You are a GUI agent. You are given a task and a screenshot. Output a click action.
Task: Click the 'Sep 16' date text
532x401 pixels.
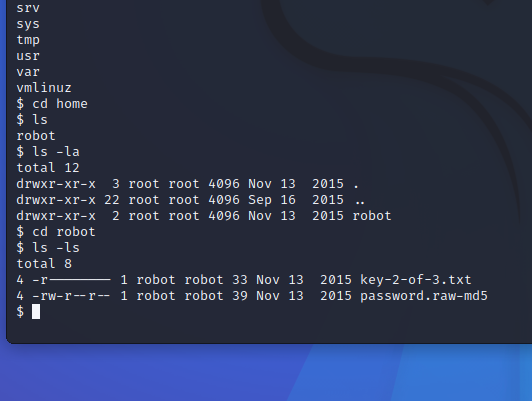coord(272,200)
